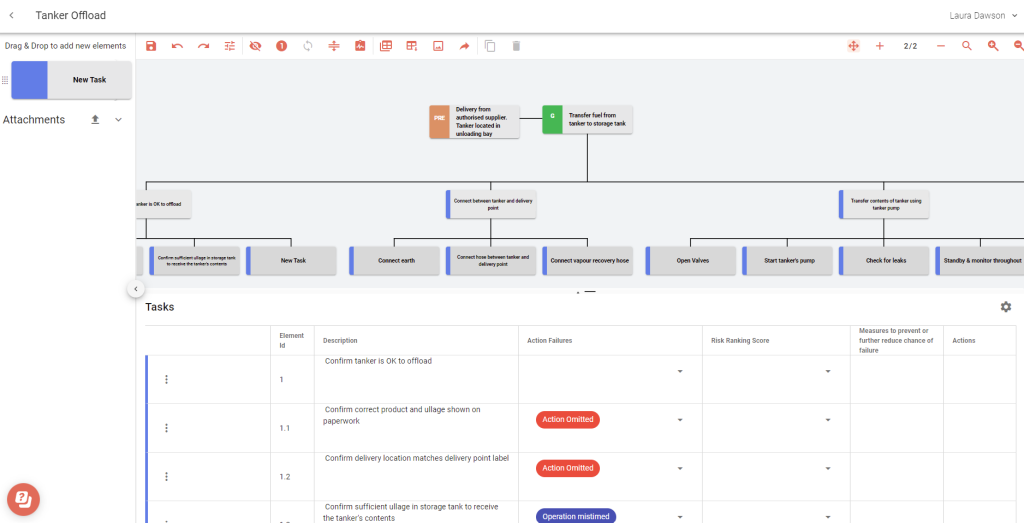Image resolution: width=1024 pixels, height=523 pixels.
Task: Open row options menu for element 1.2
Action: pos(166,477)
